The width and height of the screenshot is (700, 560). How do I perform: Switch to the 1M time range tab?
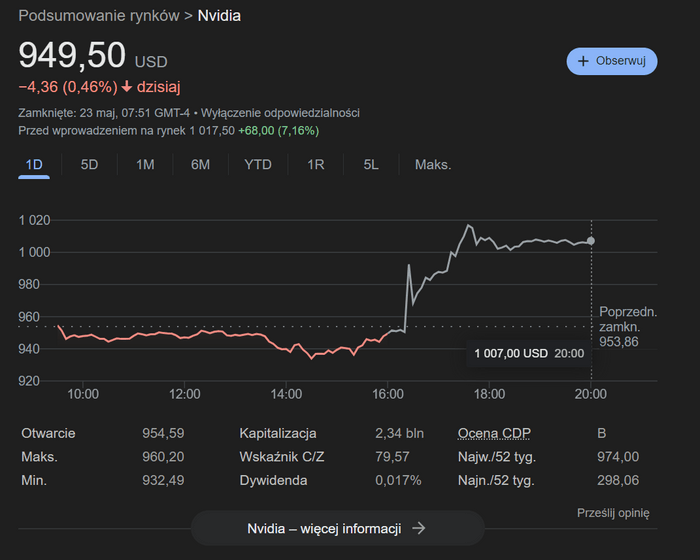coord(145,165)
